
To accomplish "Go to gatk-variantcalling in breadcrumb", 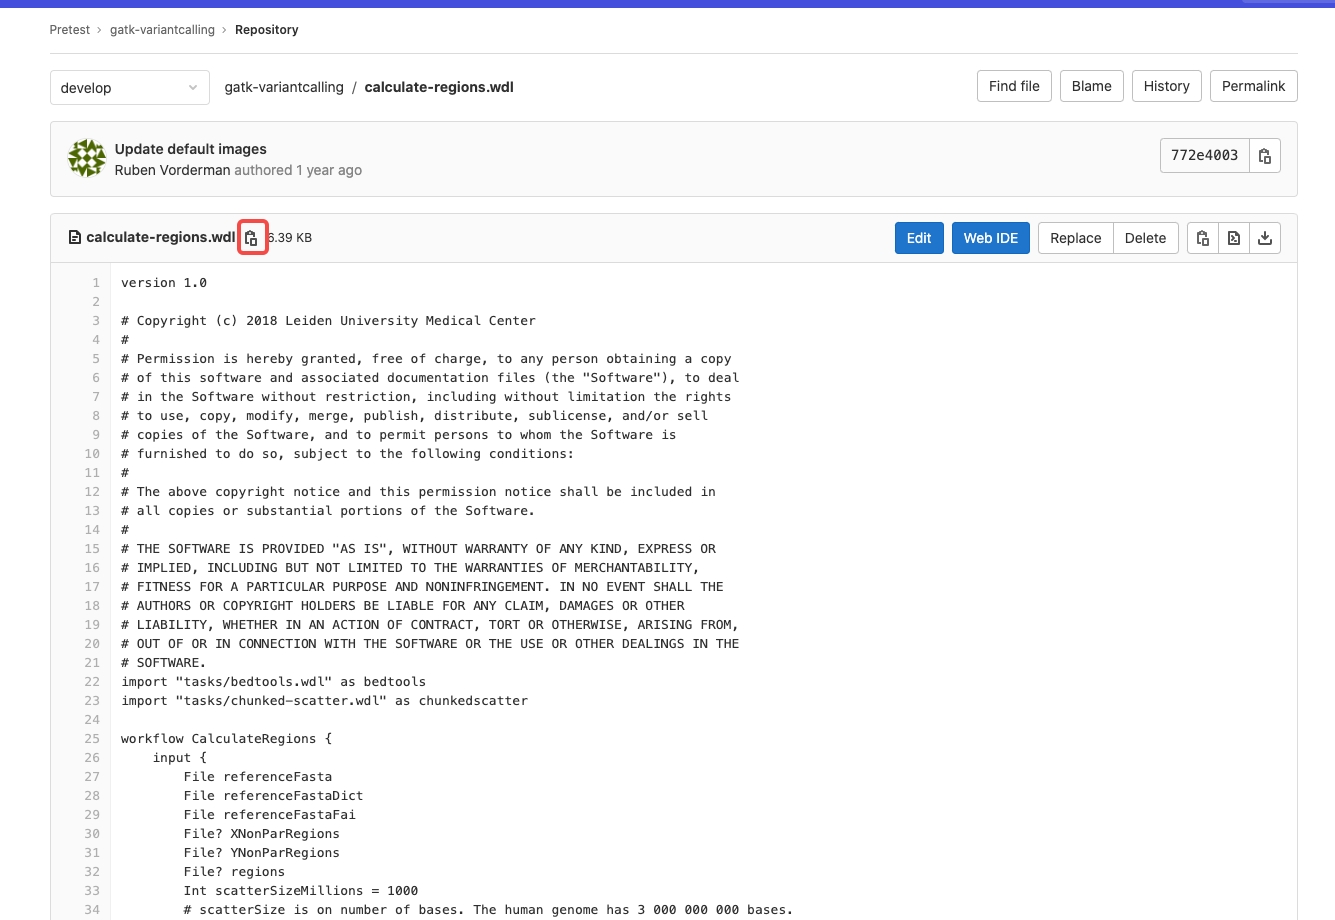I will point(162,30).
